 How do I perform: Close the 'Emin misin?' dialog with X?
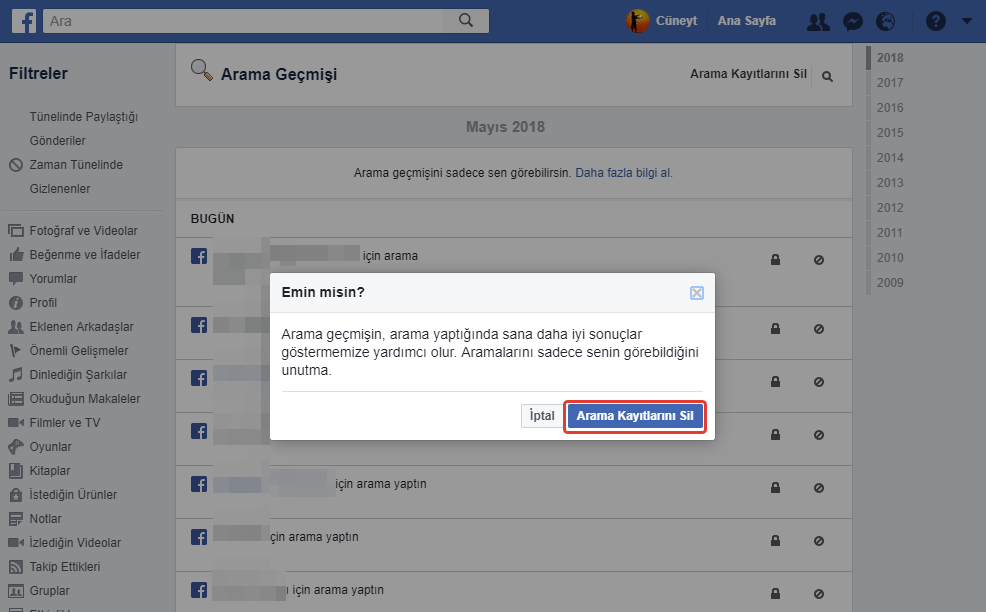click(x=697, y=293)
